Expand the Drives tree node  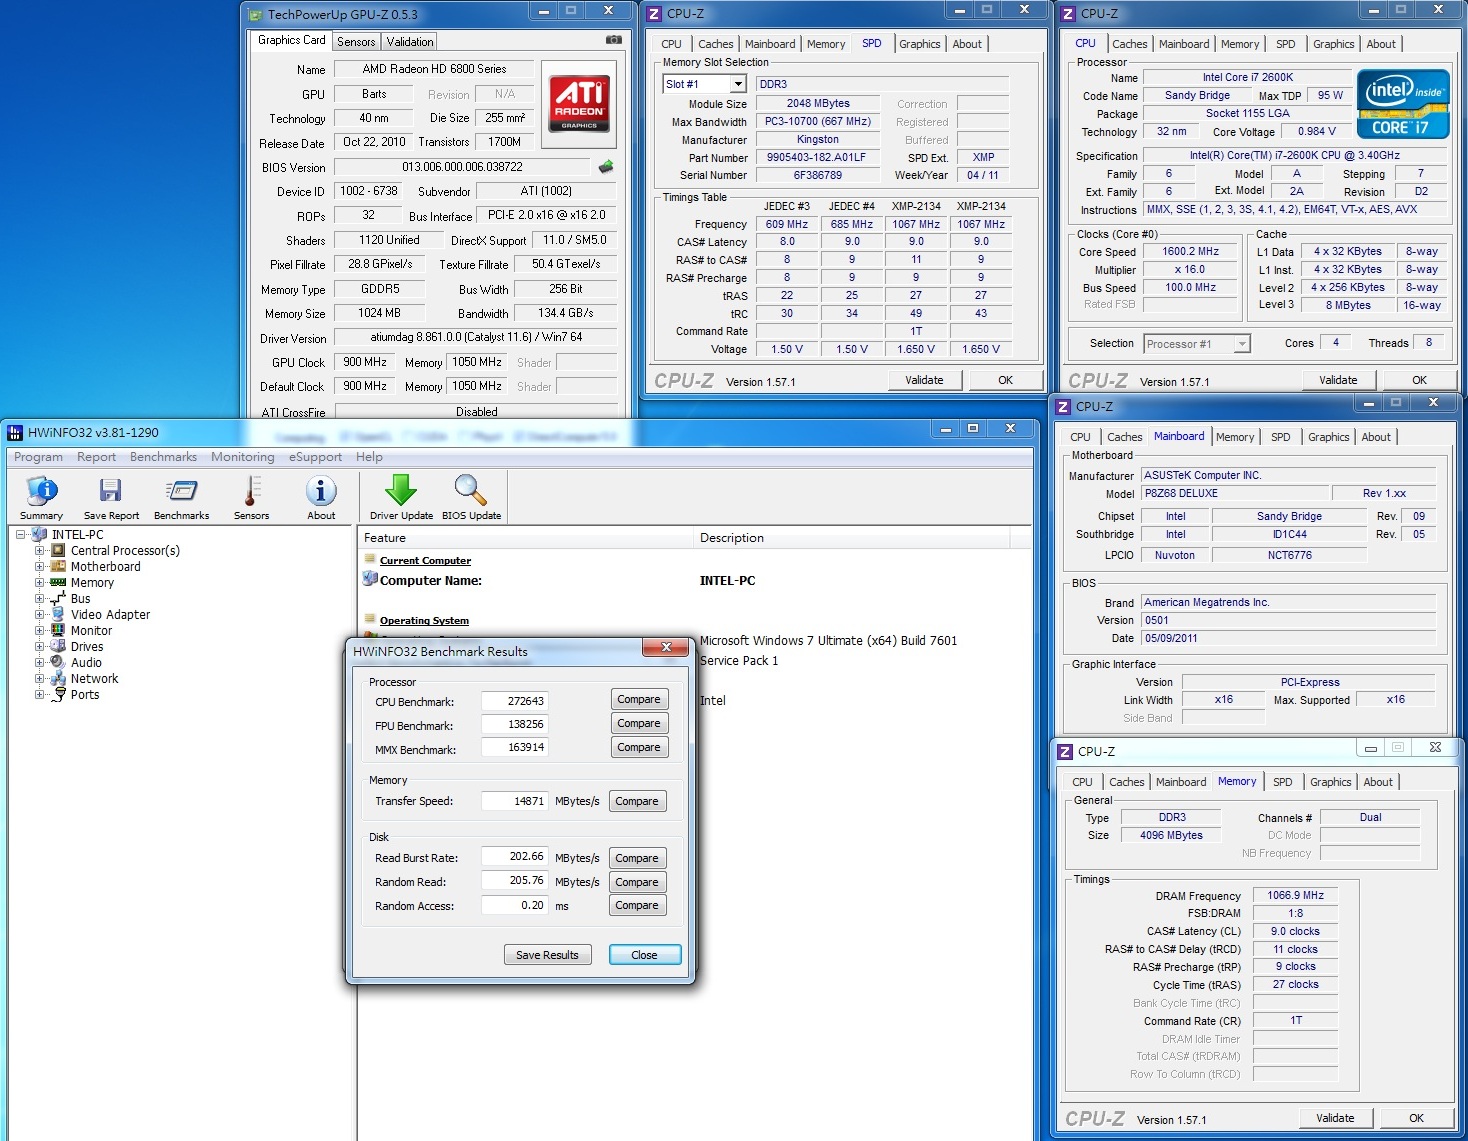(40, 647)
